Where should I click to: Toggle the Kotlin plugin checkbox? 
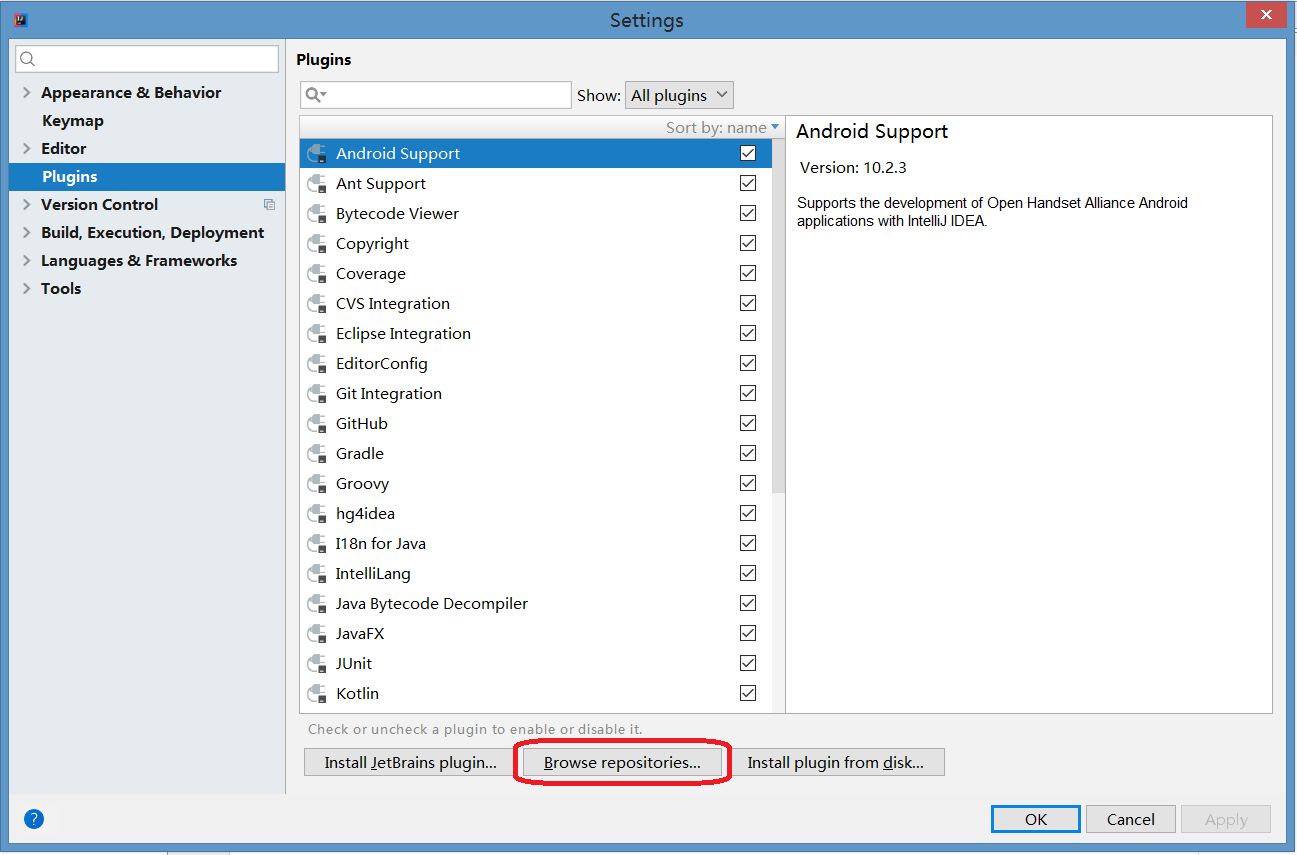(x=748, y=693)
